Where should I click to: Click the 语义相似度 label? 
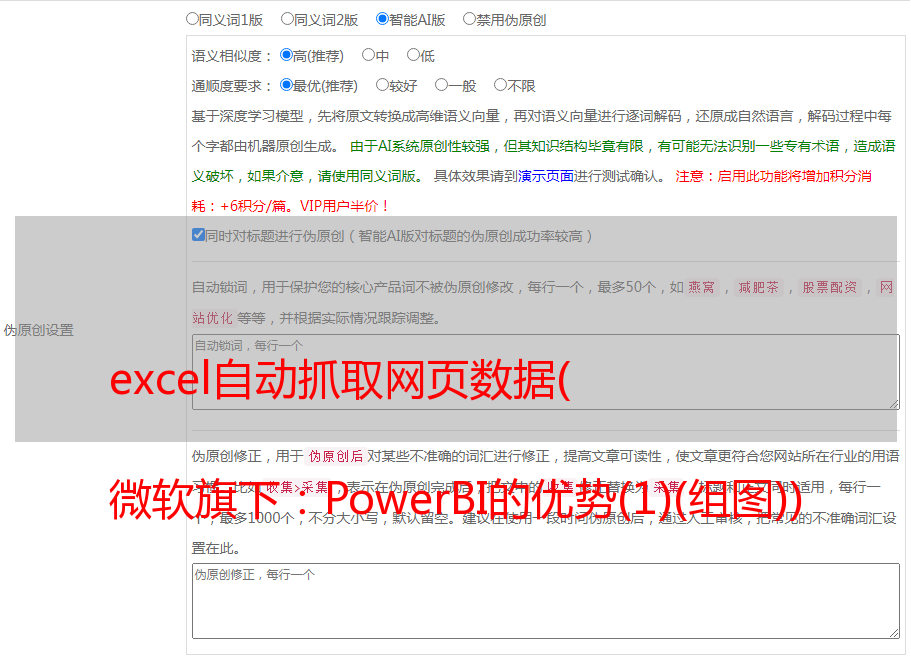(x=231, y=56)
